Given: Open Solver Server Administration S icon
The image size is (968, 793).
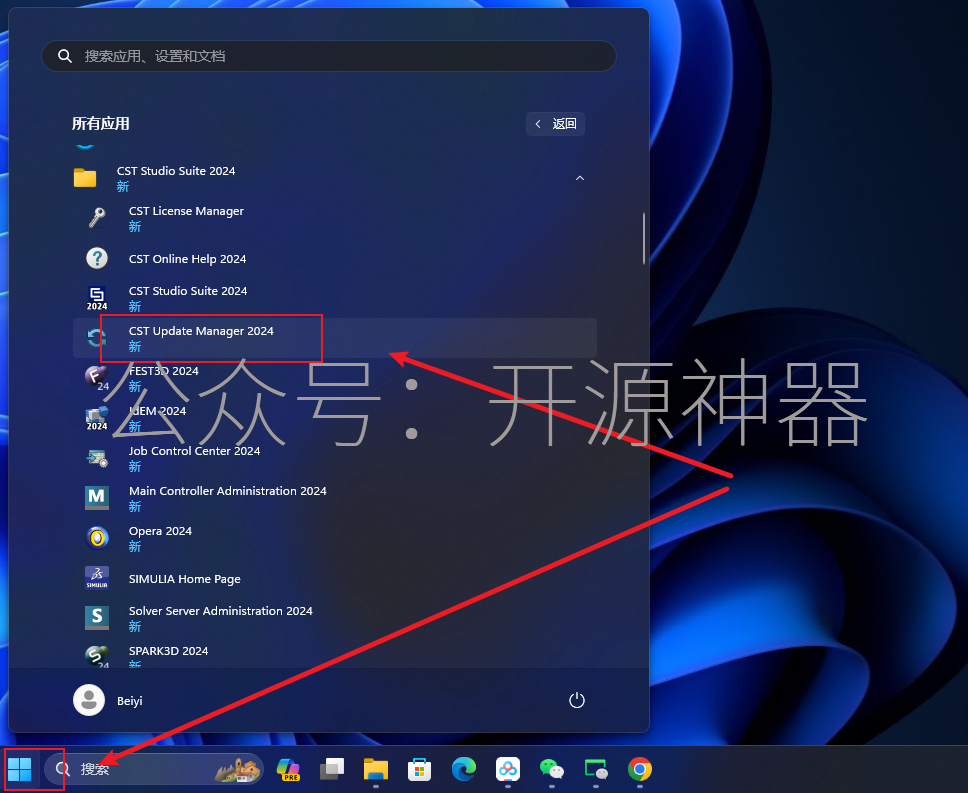Looking at the screenshot, I should 97,618.
